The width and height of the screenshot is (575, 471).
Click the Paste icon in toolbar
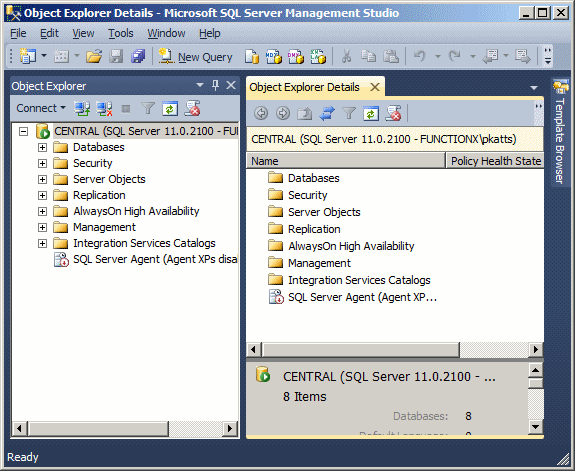(x=391, y=56)
